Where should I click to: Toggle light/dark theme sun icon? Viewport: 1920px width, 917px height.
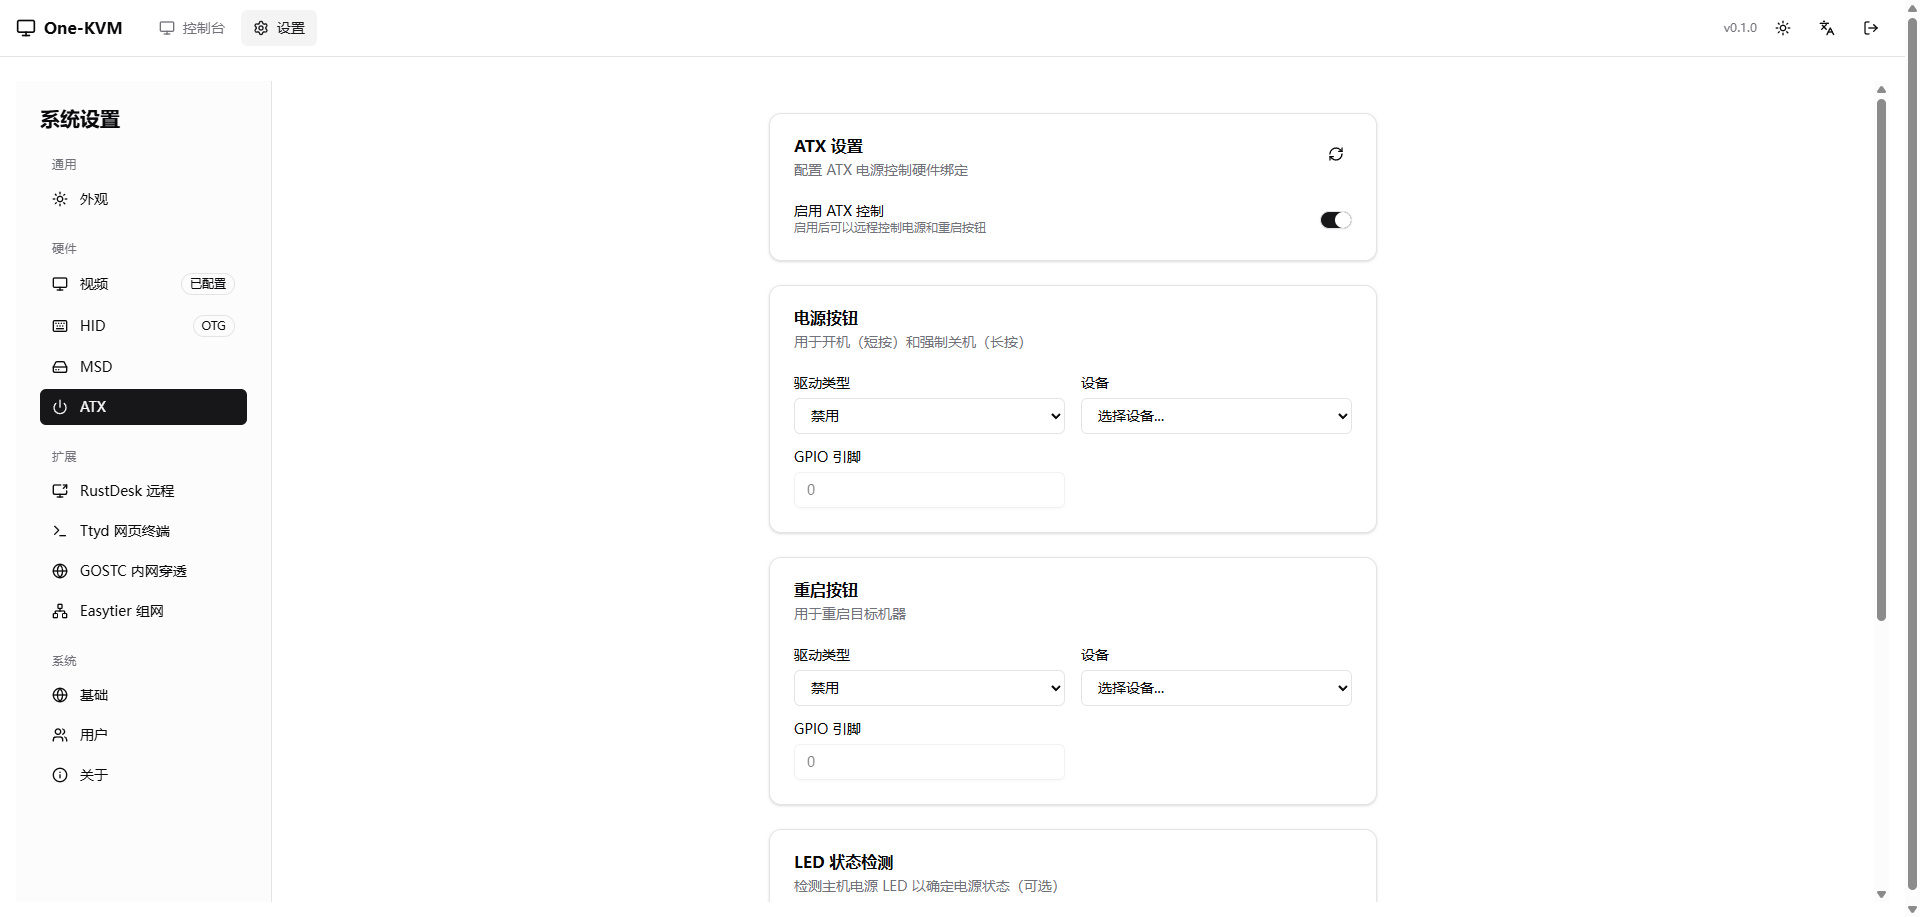pos(1782,28)
